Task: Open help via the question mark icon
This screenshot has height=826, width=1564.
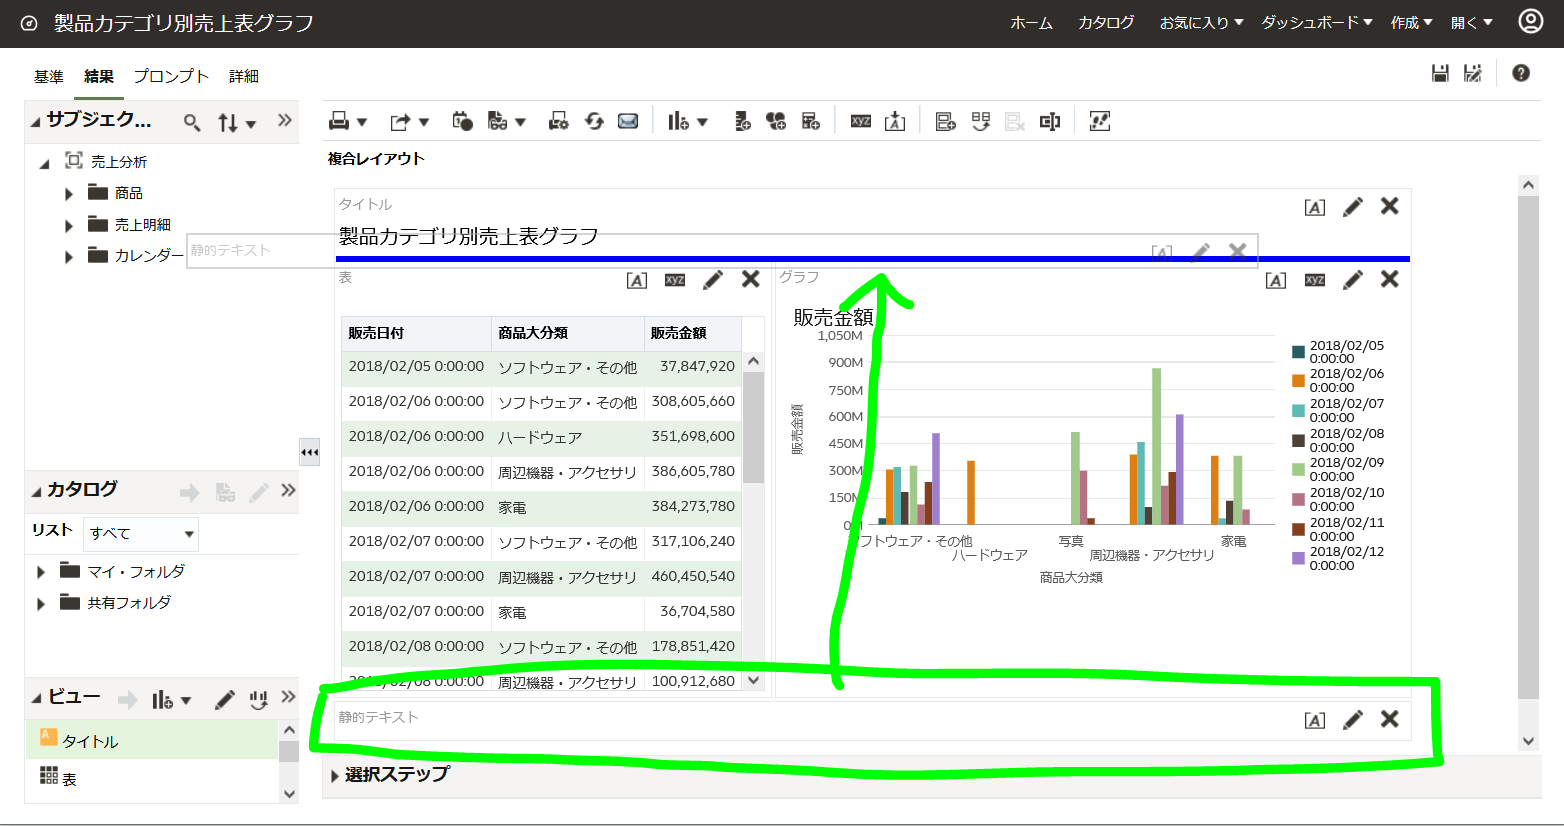Action: [x=1521, y=73]
